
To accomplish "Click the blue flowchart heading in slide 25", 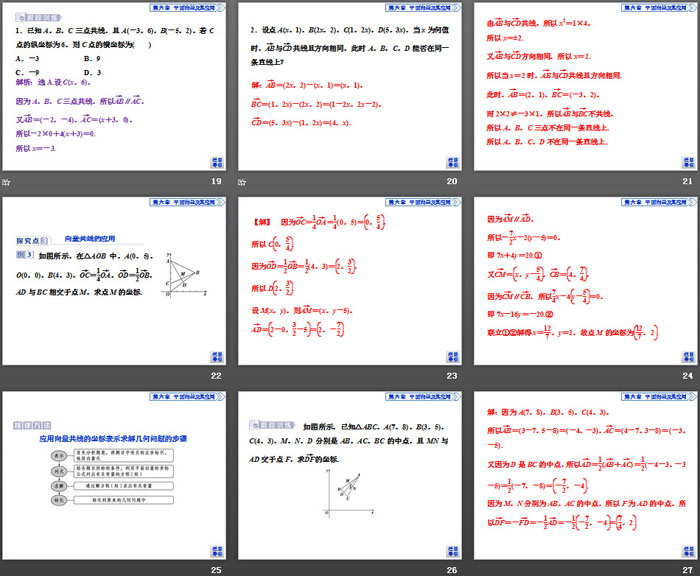I will pyautogui.click(x=113, y=439).
